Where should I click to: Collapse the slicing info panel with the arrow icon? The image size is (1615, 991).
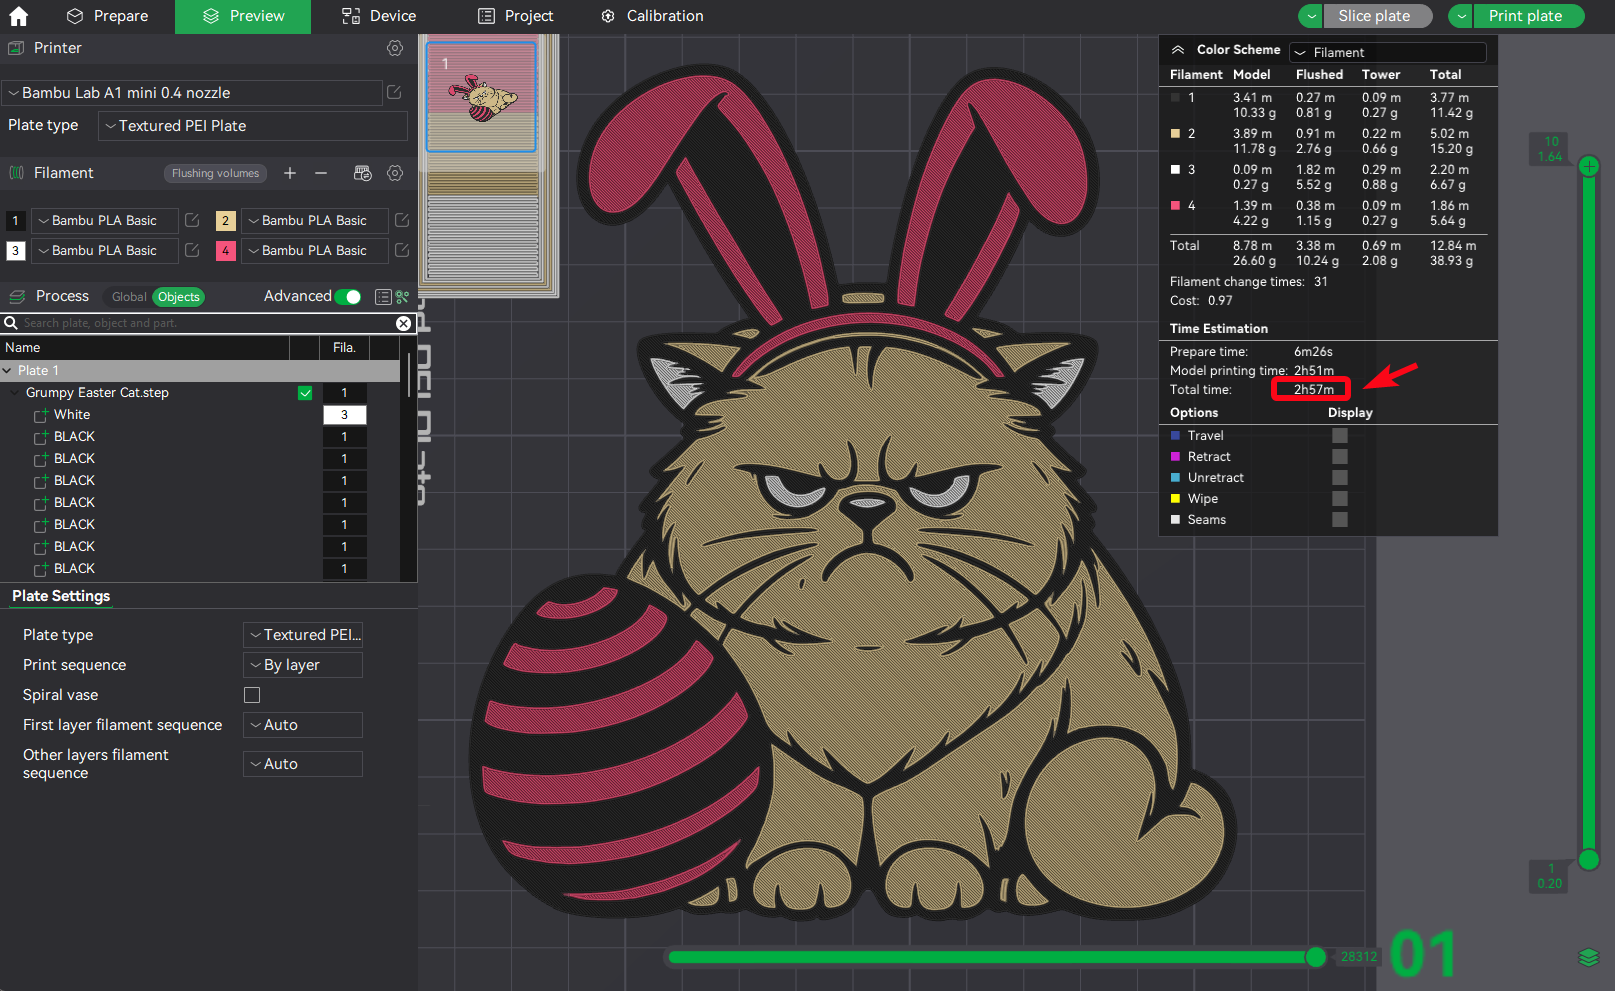[x=1178, y=50]
